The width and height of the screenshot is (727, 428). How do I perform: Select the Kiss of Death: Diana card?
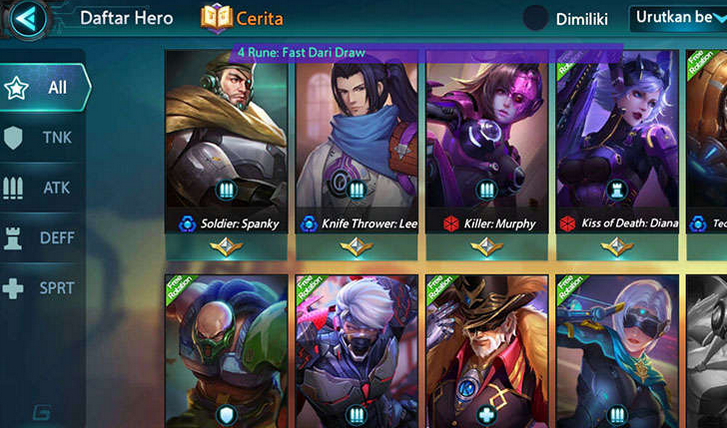[618, 154]
